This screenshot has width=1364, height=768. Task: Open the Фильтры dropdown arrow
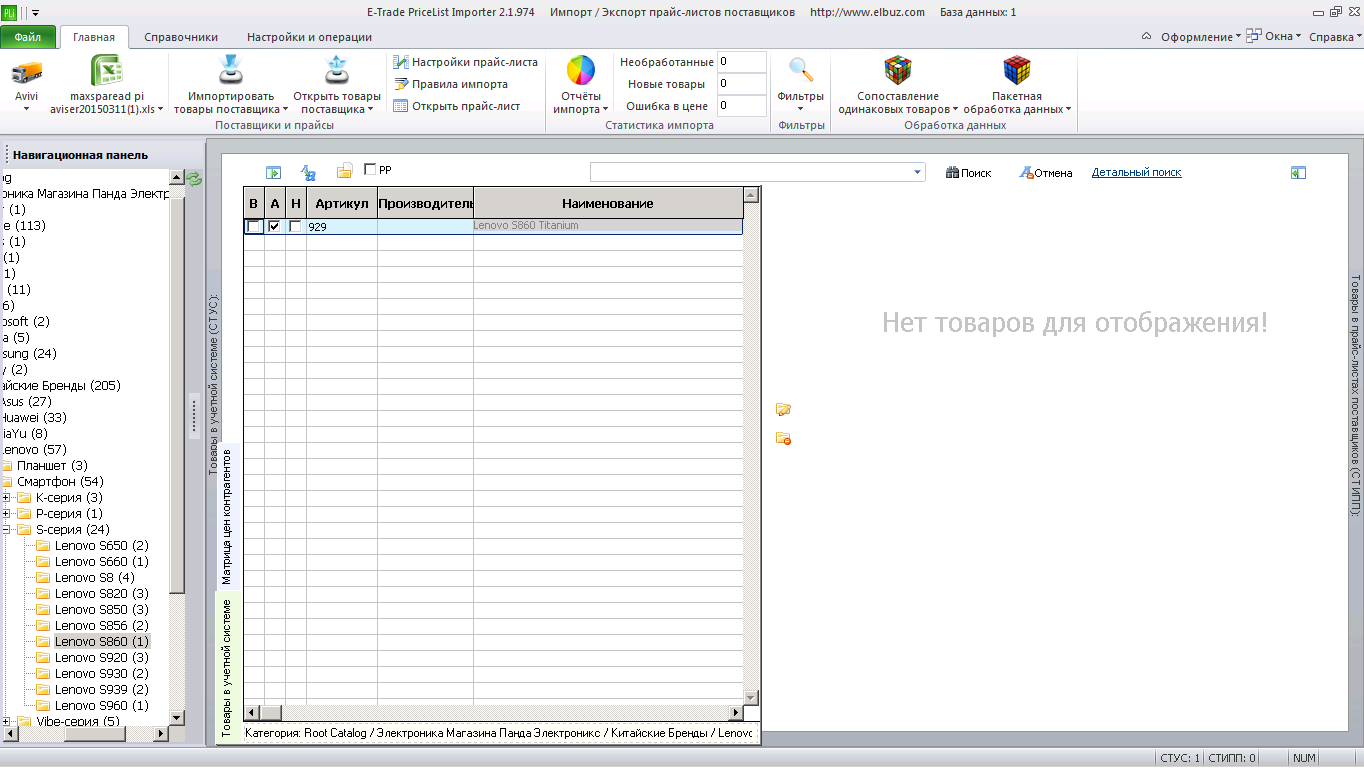coord(800,109)
